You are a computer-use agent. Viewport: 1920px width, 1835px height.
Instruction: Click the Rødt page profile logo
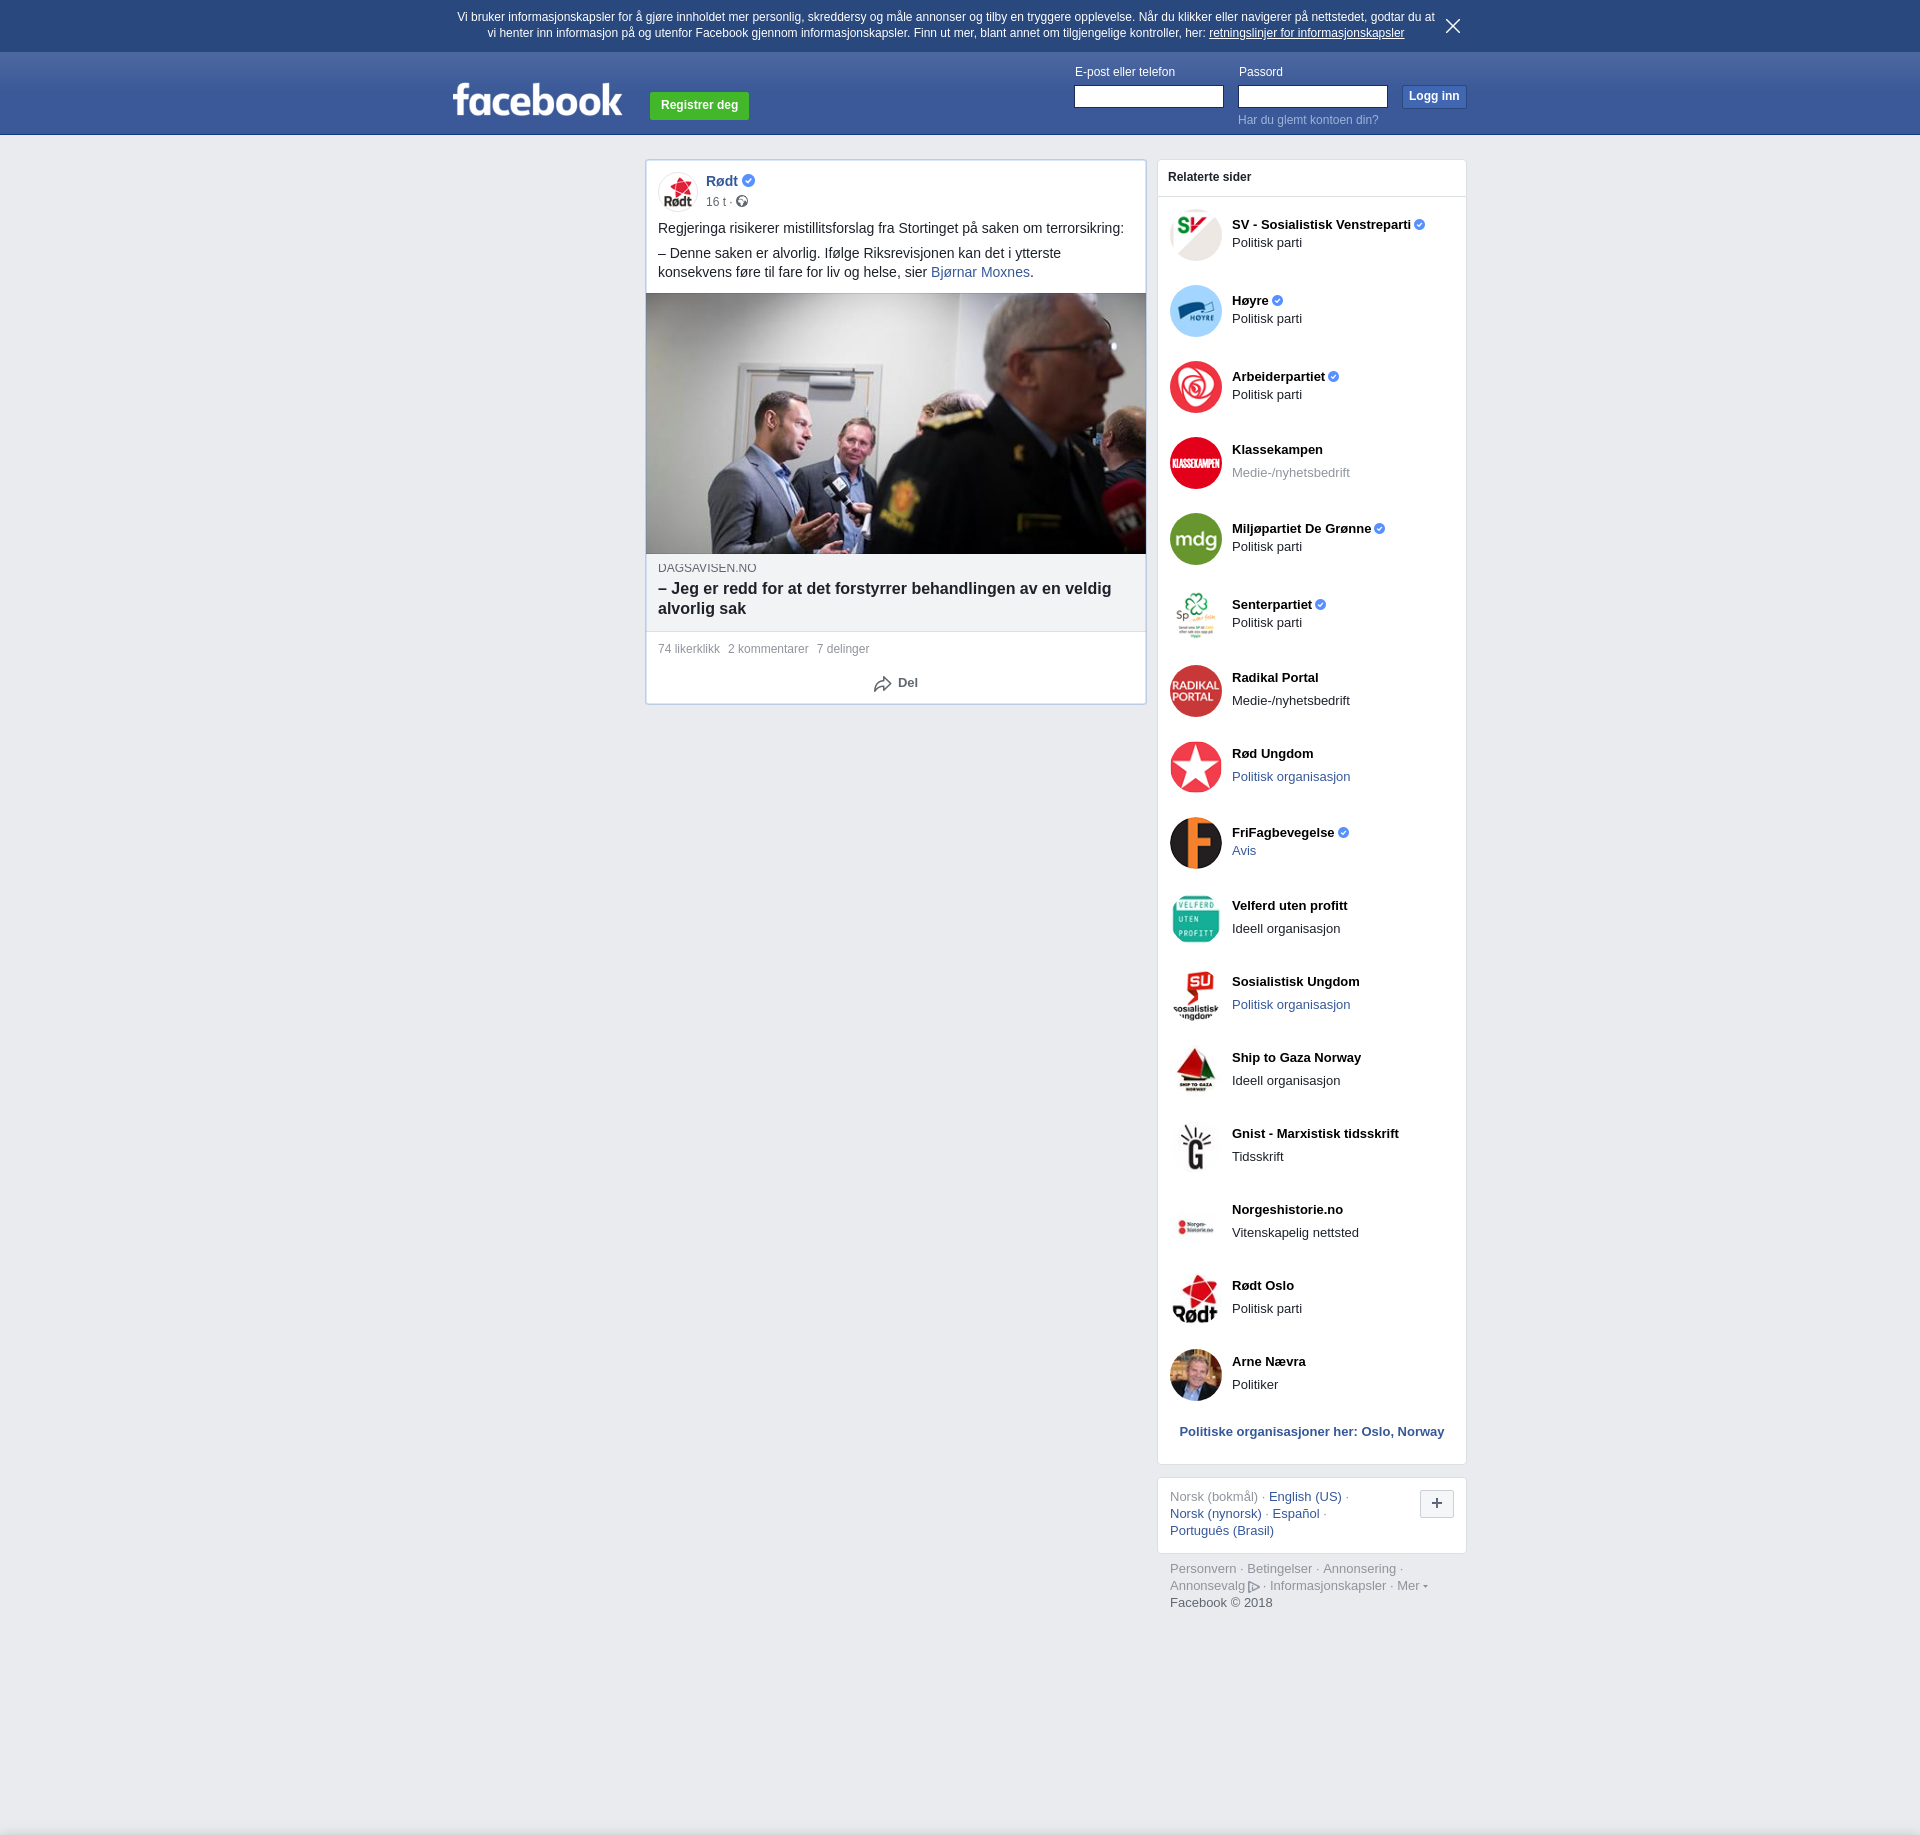click(678, 191)
